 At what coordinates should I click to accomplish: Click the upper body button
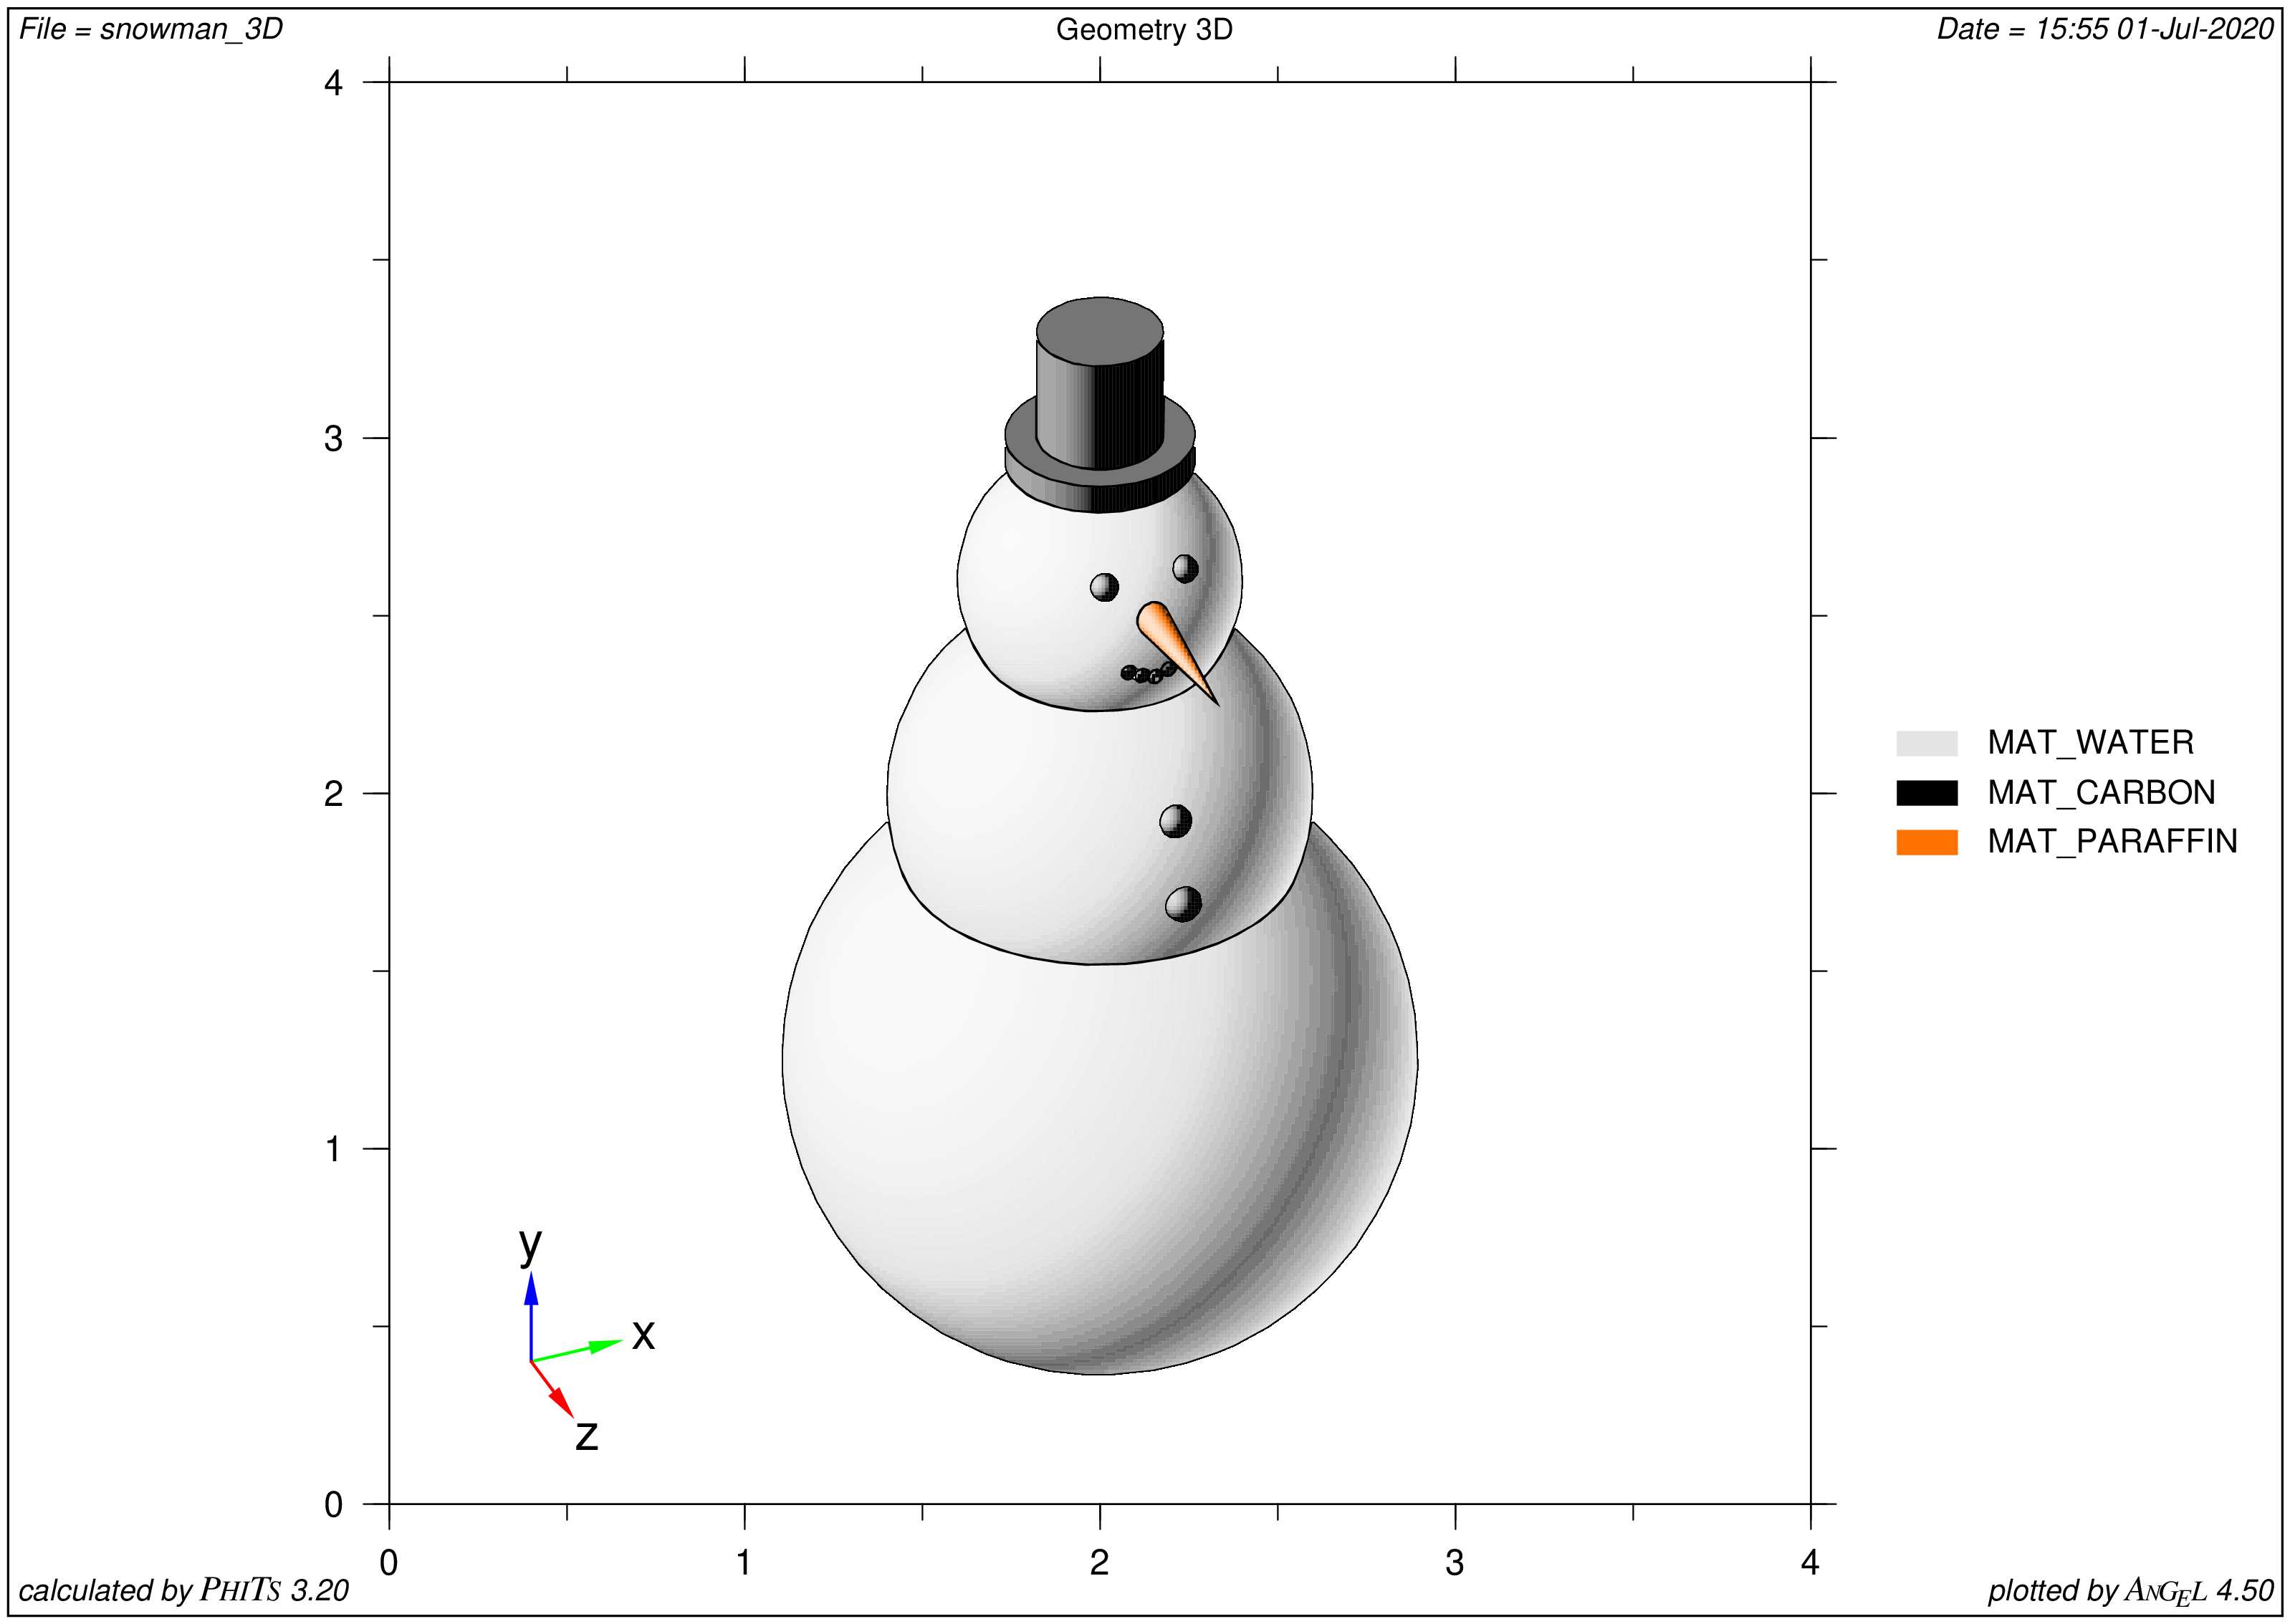point(1175,822)
